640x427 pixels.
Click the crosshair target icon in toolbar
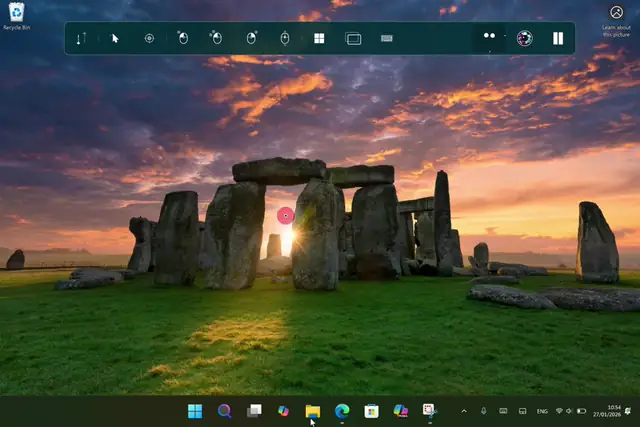point(149,38)
